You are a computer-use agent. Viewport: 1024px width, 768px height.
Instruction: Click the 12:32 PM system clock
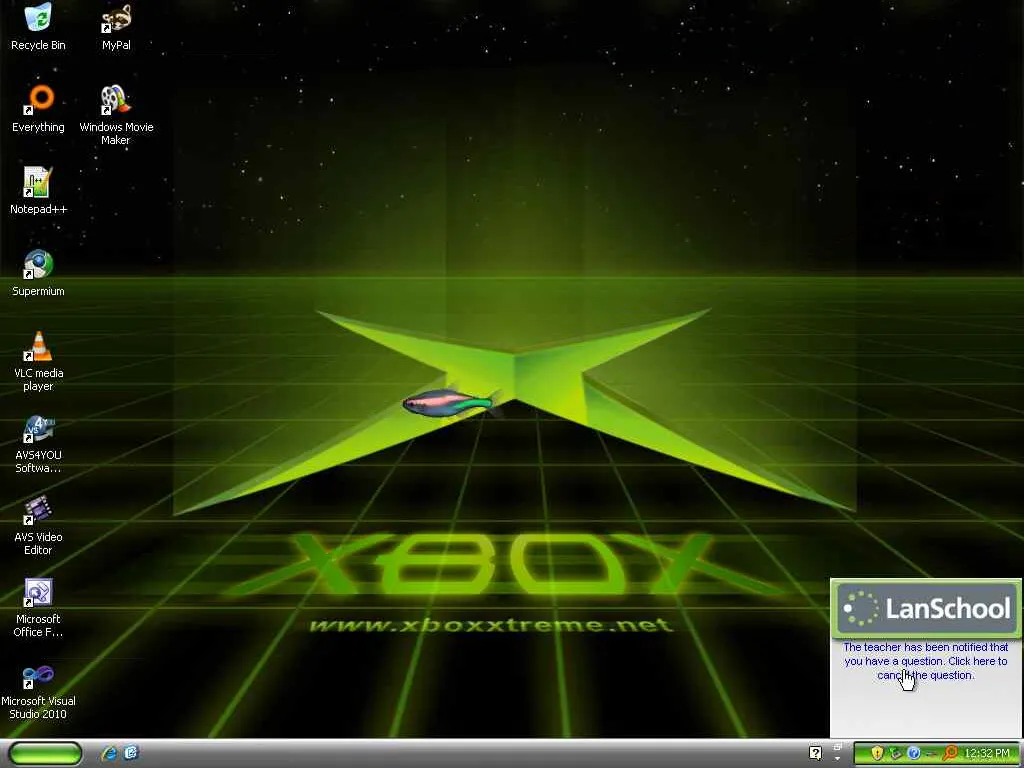pos(987,753)
